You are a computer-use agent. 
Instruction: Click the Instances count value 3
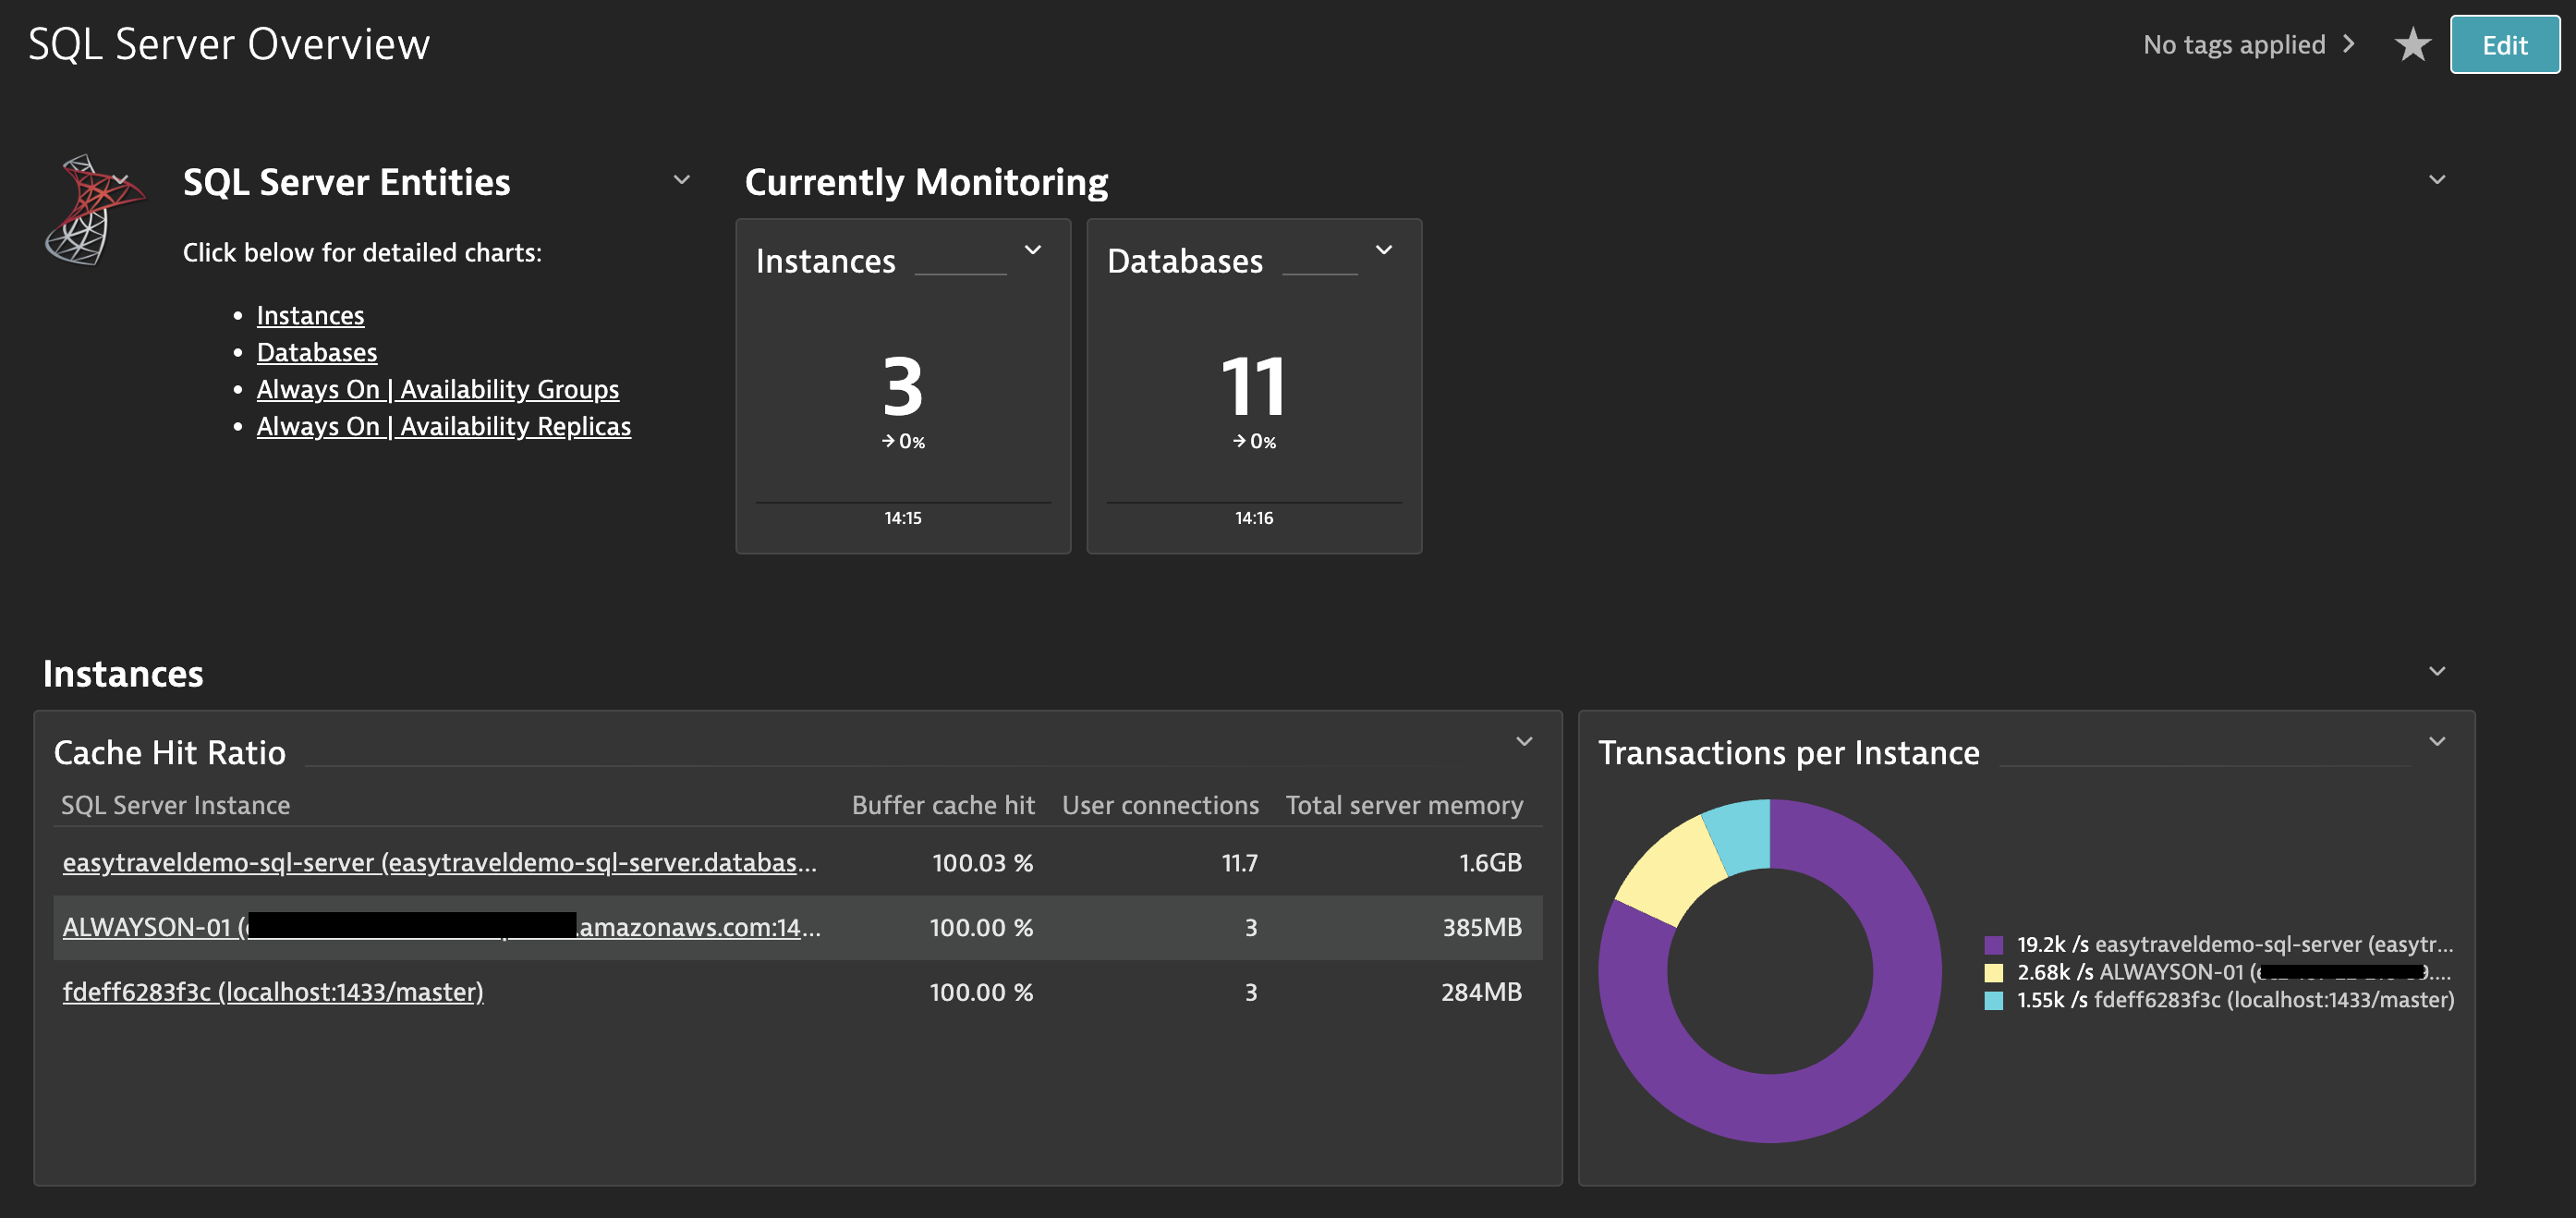tap(902, 387)
